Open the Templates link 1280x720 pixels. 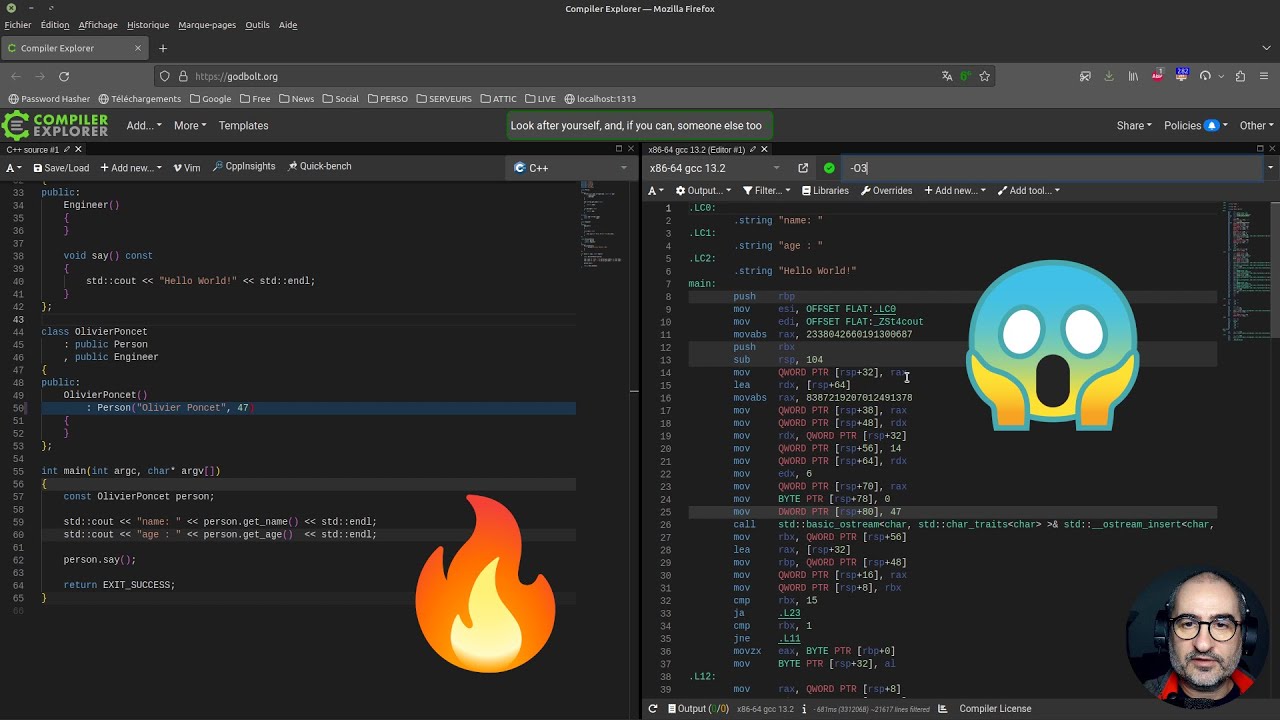[243, 126]
